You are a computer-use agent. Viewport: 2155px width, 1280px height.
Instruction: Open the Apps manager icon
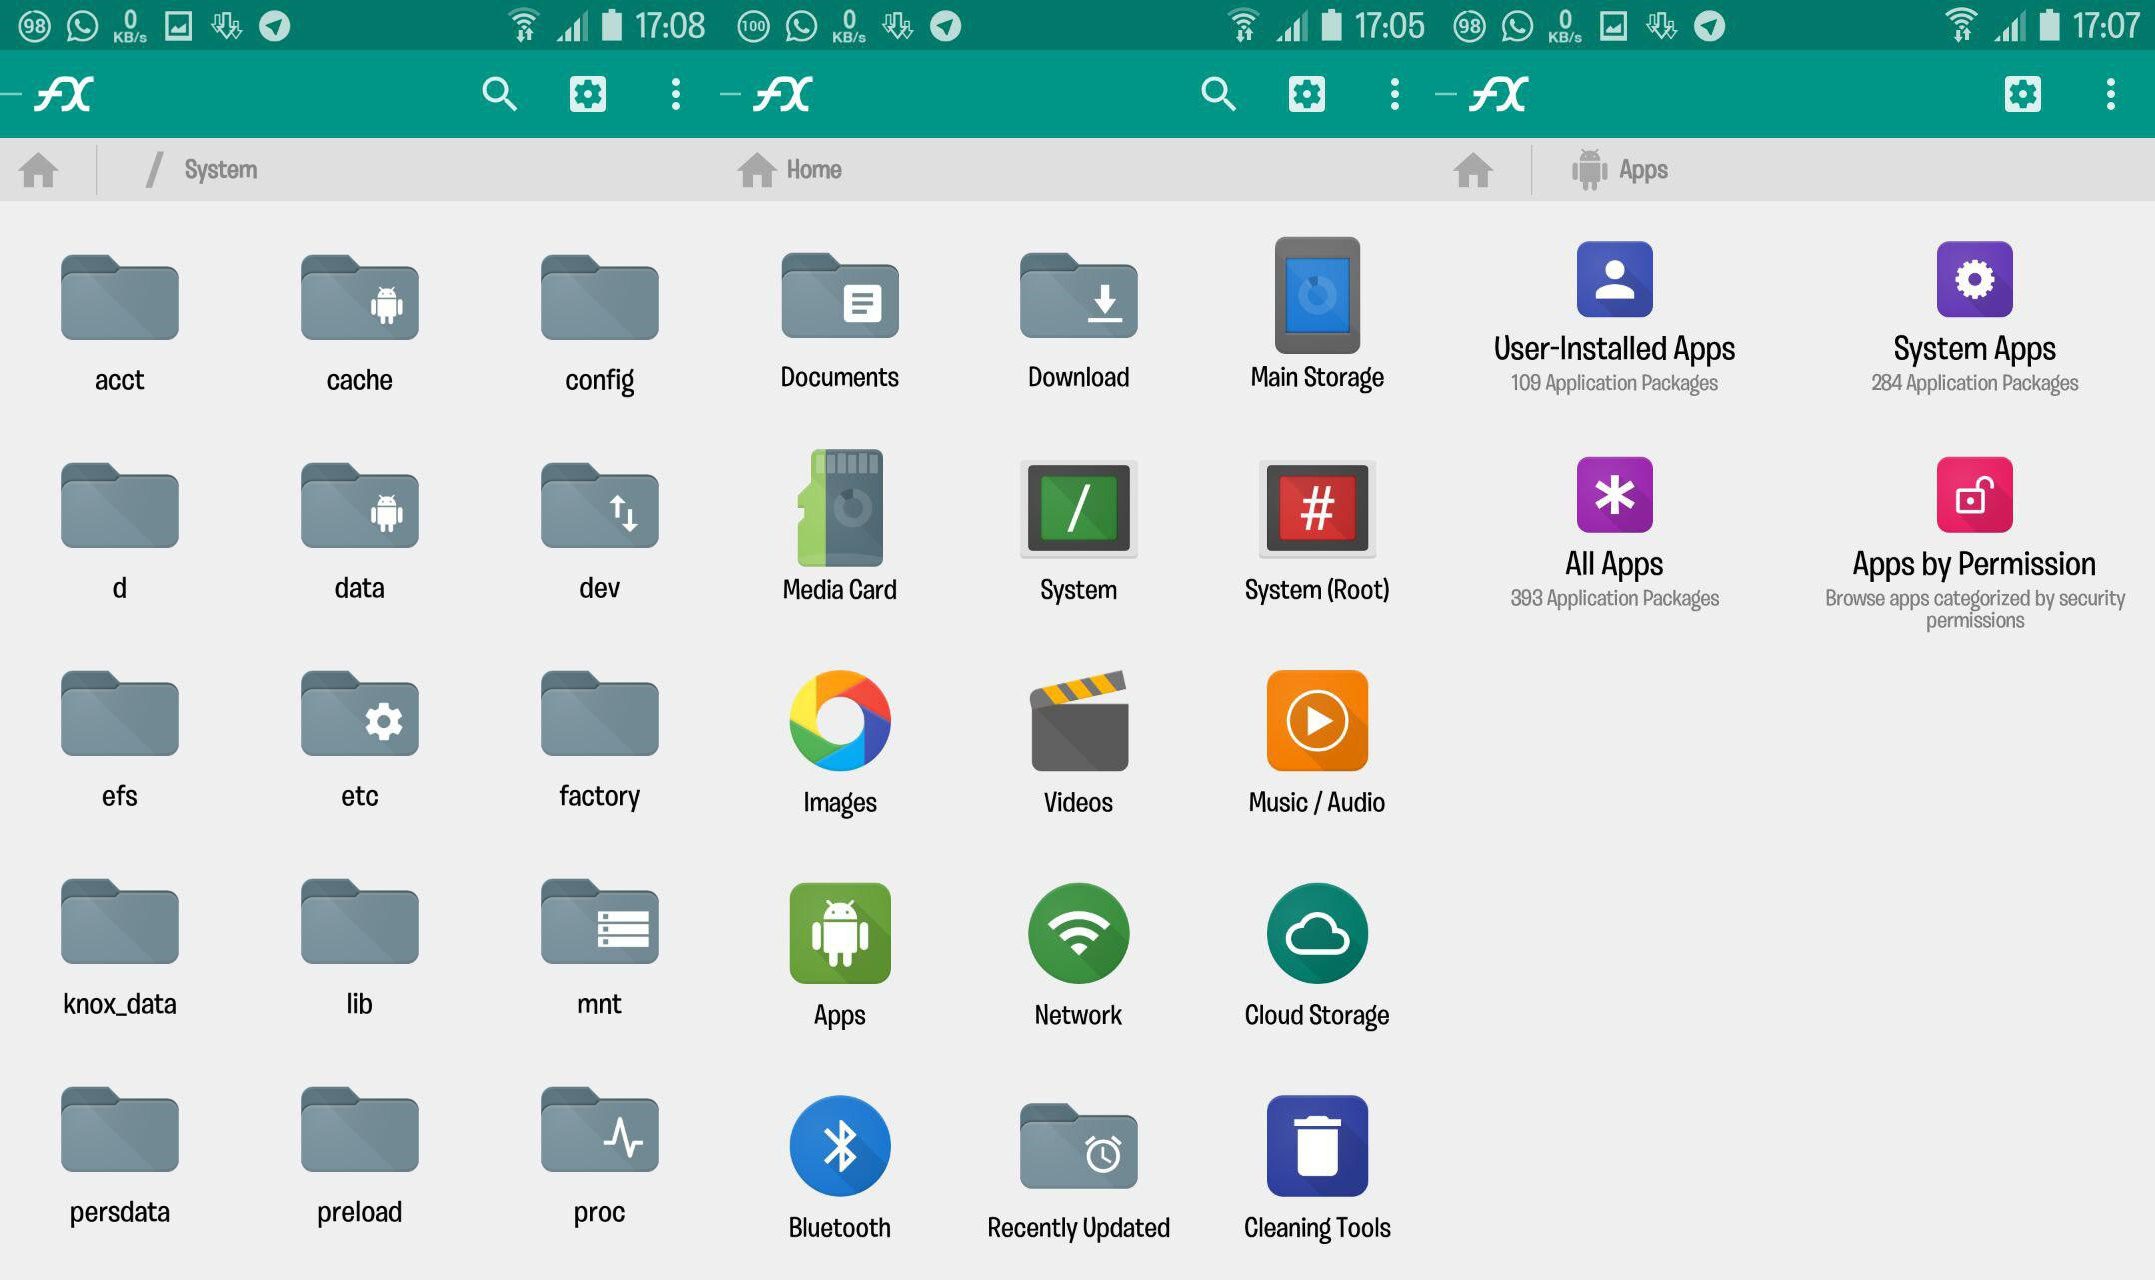pos(839,933)
